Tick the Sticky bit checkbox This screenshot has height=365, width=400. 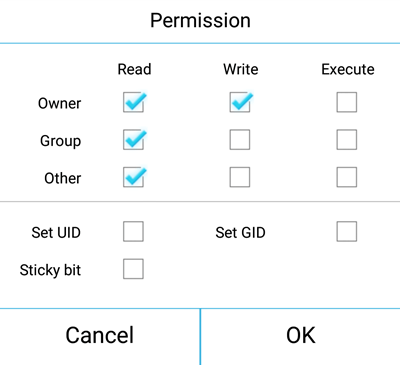click(x=133, y=269)
